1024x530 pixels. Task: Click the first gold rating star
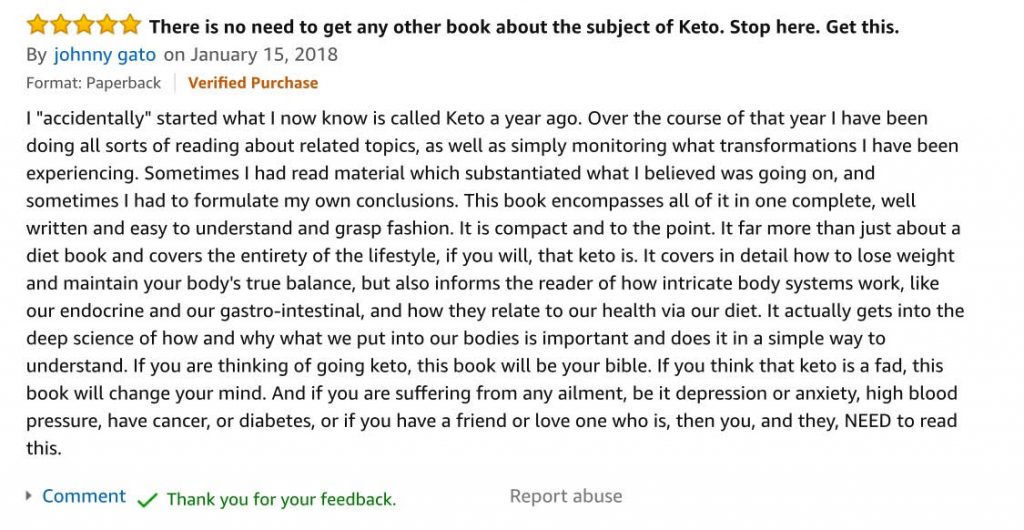coord(38,25)
